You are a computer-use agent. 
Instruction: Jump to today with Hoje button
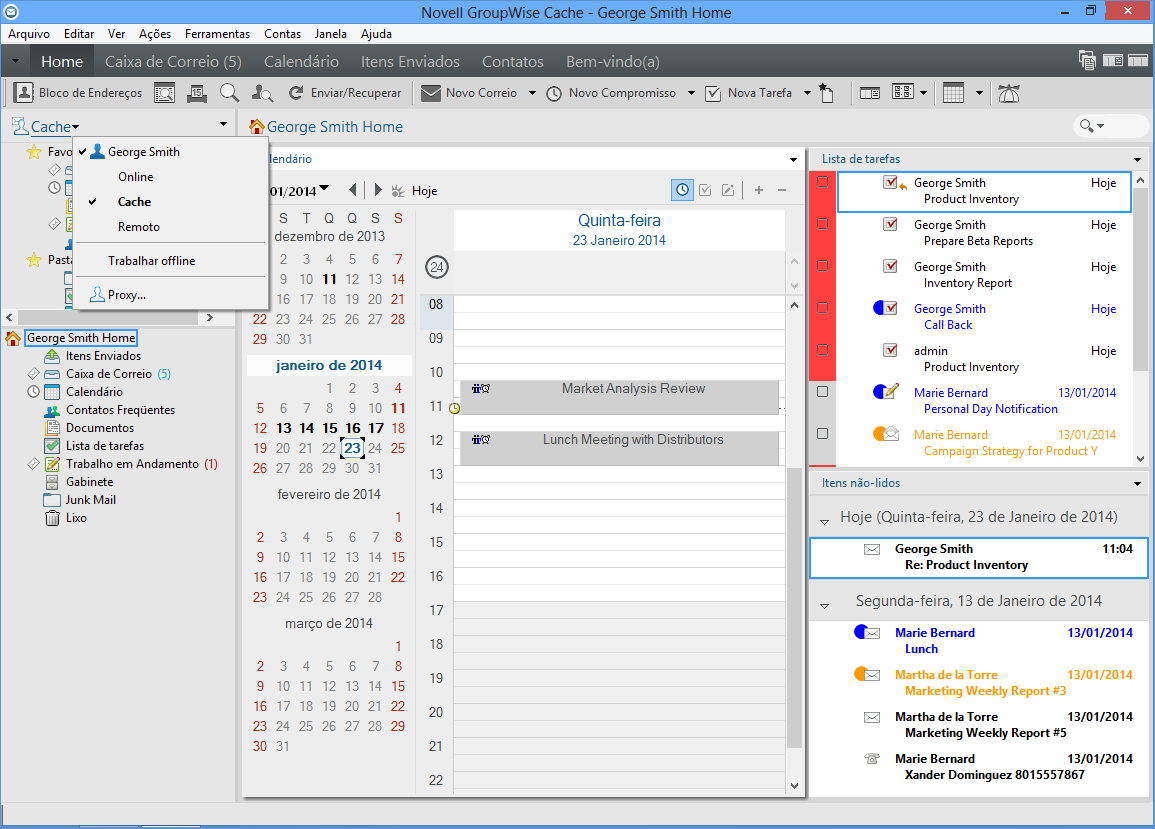[415, 191]
